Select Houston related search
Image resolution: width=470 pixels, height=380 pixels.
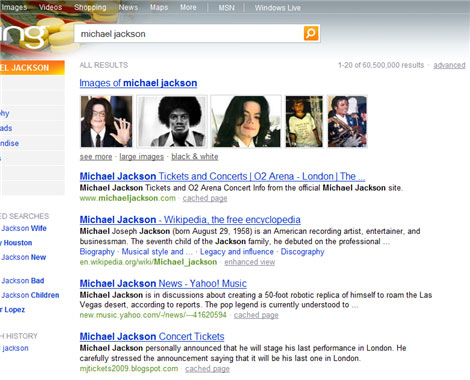pyautogui.click(x=17, y=243)
